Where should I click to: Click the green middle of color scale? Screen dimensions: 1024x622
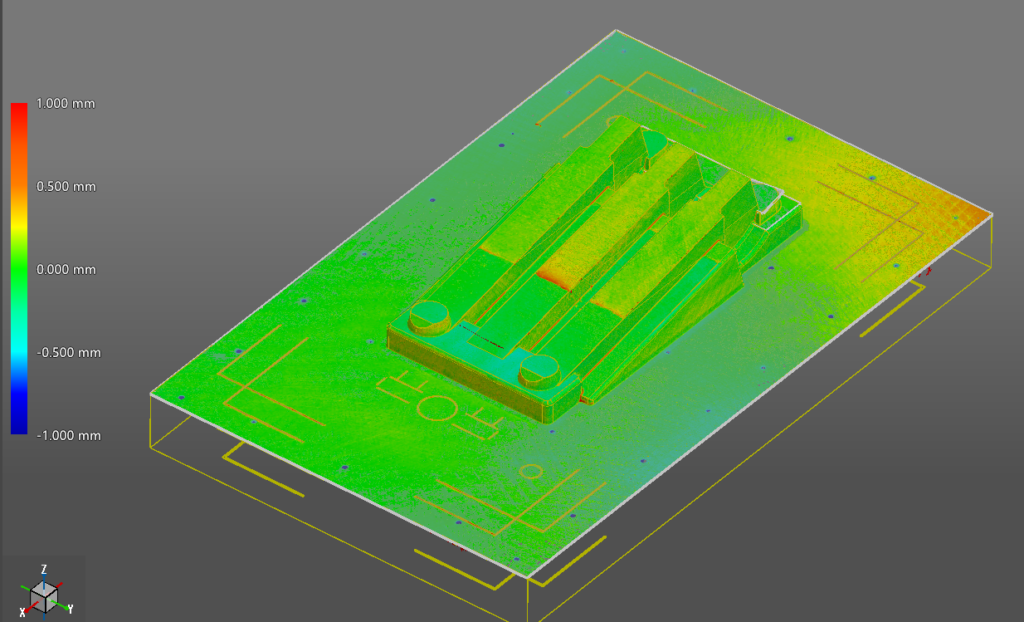19,268
